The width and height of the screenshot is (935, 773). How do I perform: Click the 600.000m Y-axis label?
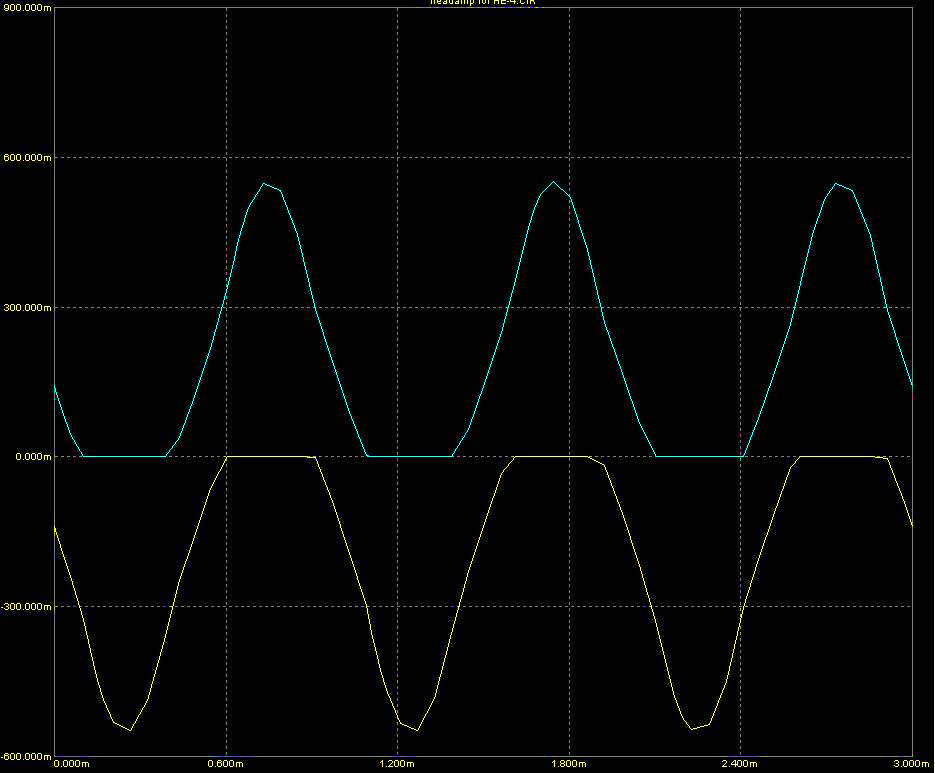(25, 157)
